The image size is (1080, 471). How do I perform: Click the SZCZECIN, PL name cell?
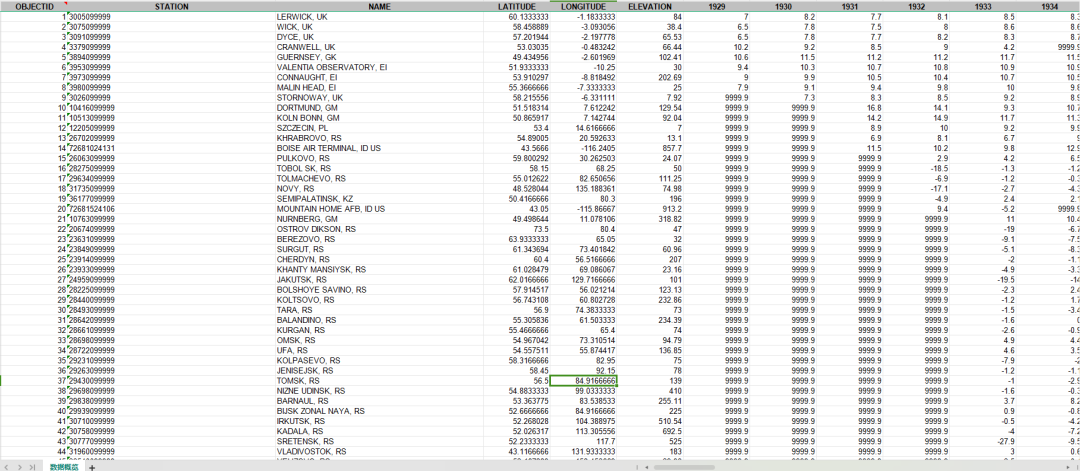tap(379, 128)
